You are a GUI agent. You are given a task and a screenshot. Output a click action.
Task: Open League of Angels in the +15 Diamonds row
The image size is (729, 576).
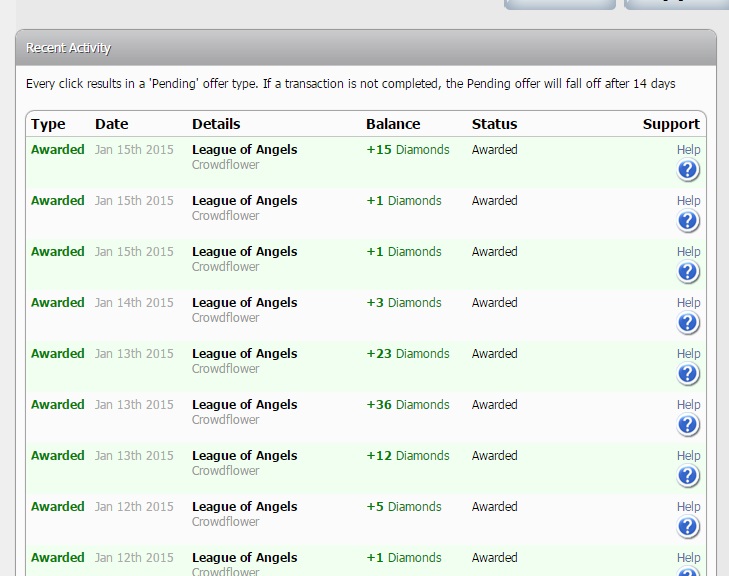point(244,150)
